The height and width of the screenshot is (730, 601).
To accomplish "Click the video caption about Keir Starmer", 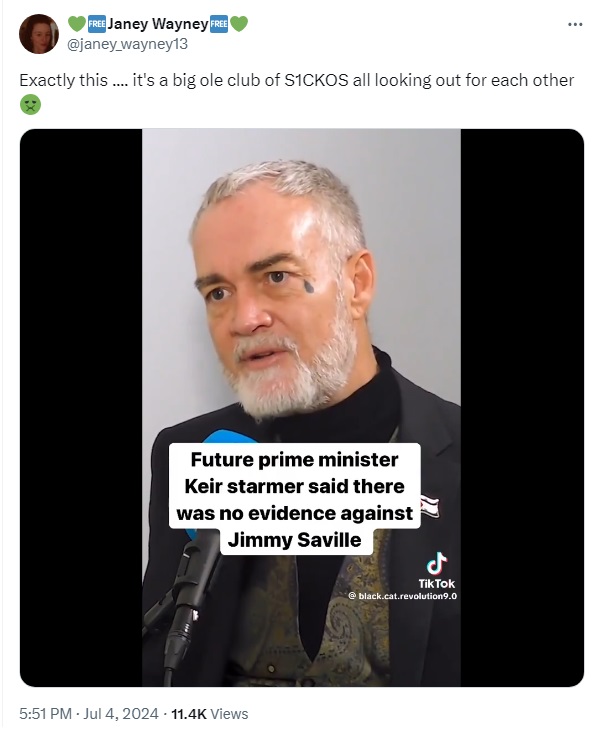I will pos(295,499).
